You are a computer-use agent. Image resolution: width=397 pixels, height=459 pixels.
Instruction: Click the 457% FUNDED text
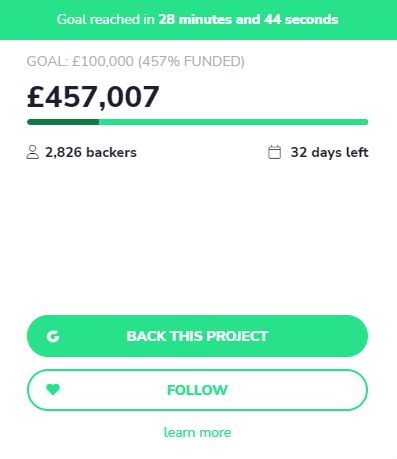click(191, 62)
